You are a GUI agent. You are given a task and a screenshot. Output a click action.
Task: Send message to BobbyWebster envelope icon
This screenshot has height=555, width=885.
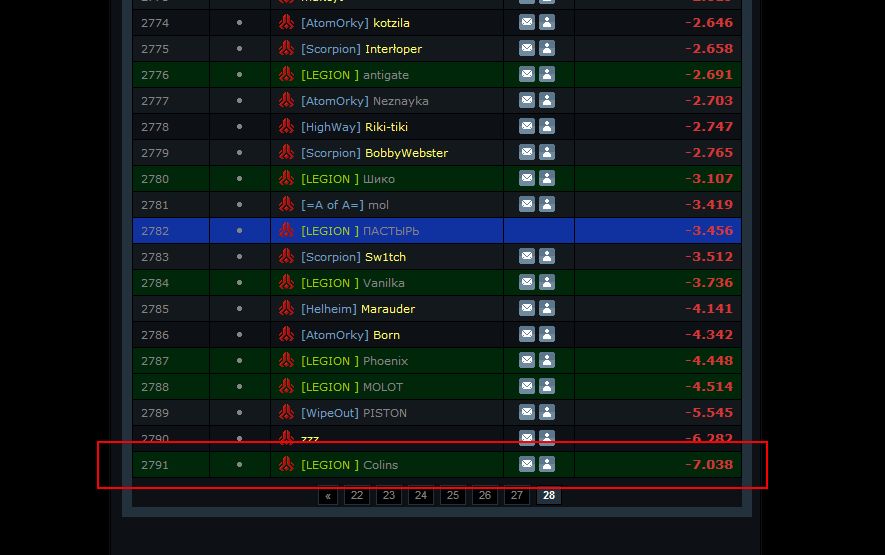click(527, 152)
